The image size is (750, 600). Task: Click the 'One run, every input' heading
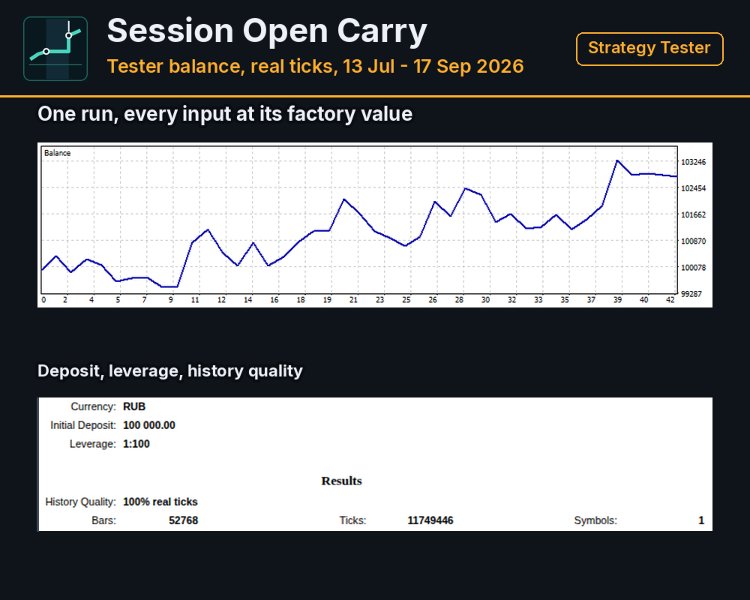tap(225, 114)
